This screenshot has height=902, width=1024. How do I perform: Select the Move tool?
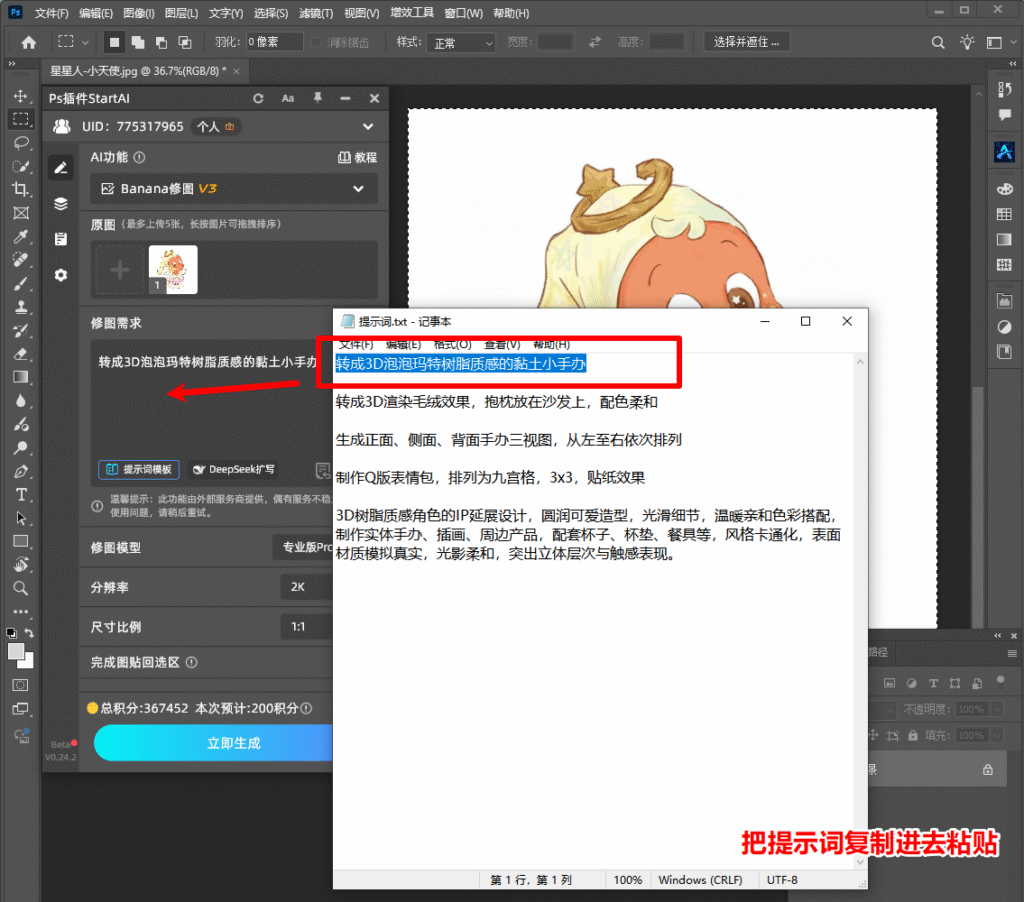tap(21, 96)
